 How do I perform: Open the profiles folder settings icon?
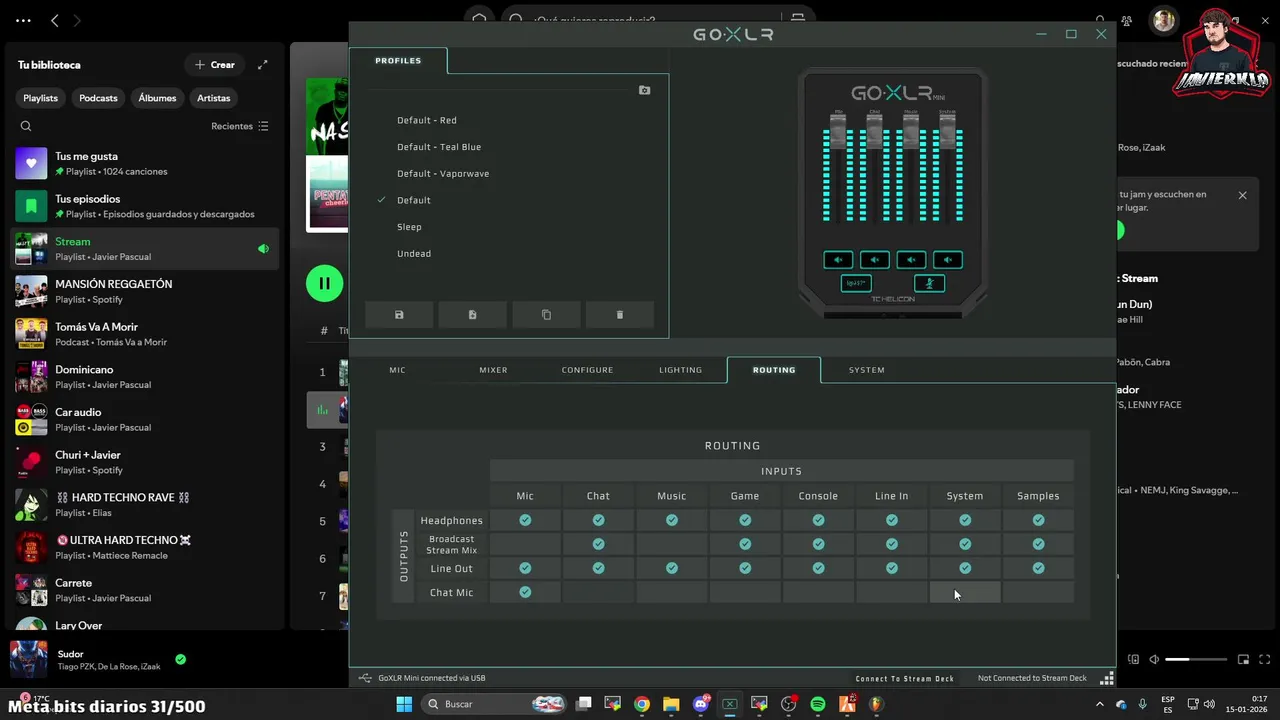(x=644, y=90)
